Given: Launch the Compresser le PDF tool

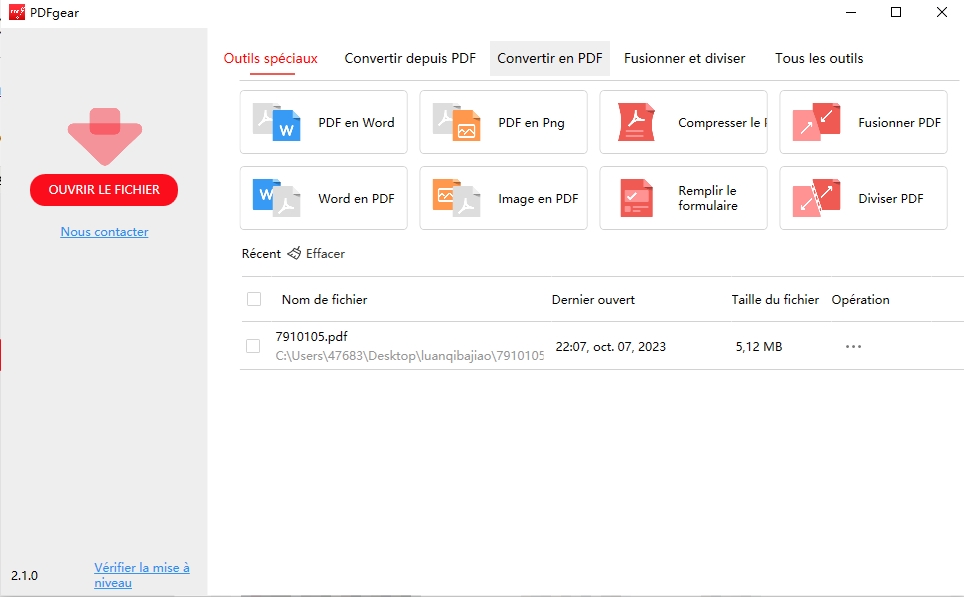Looking at the screenshot, I should click(x=682, y=122).
